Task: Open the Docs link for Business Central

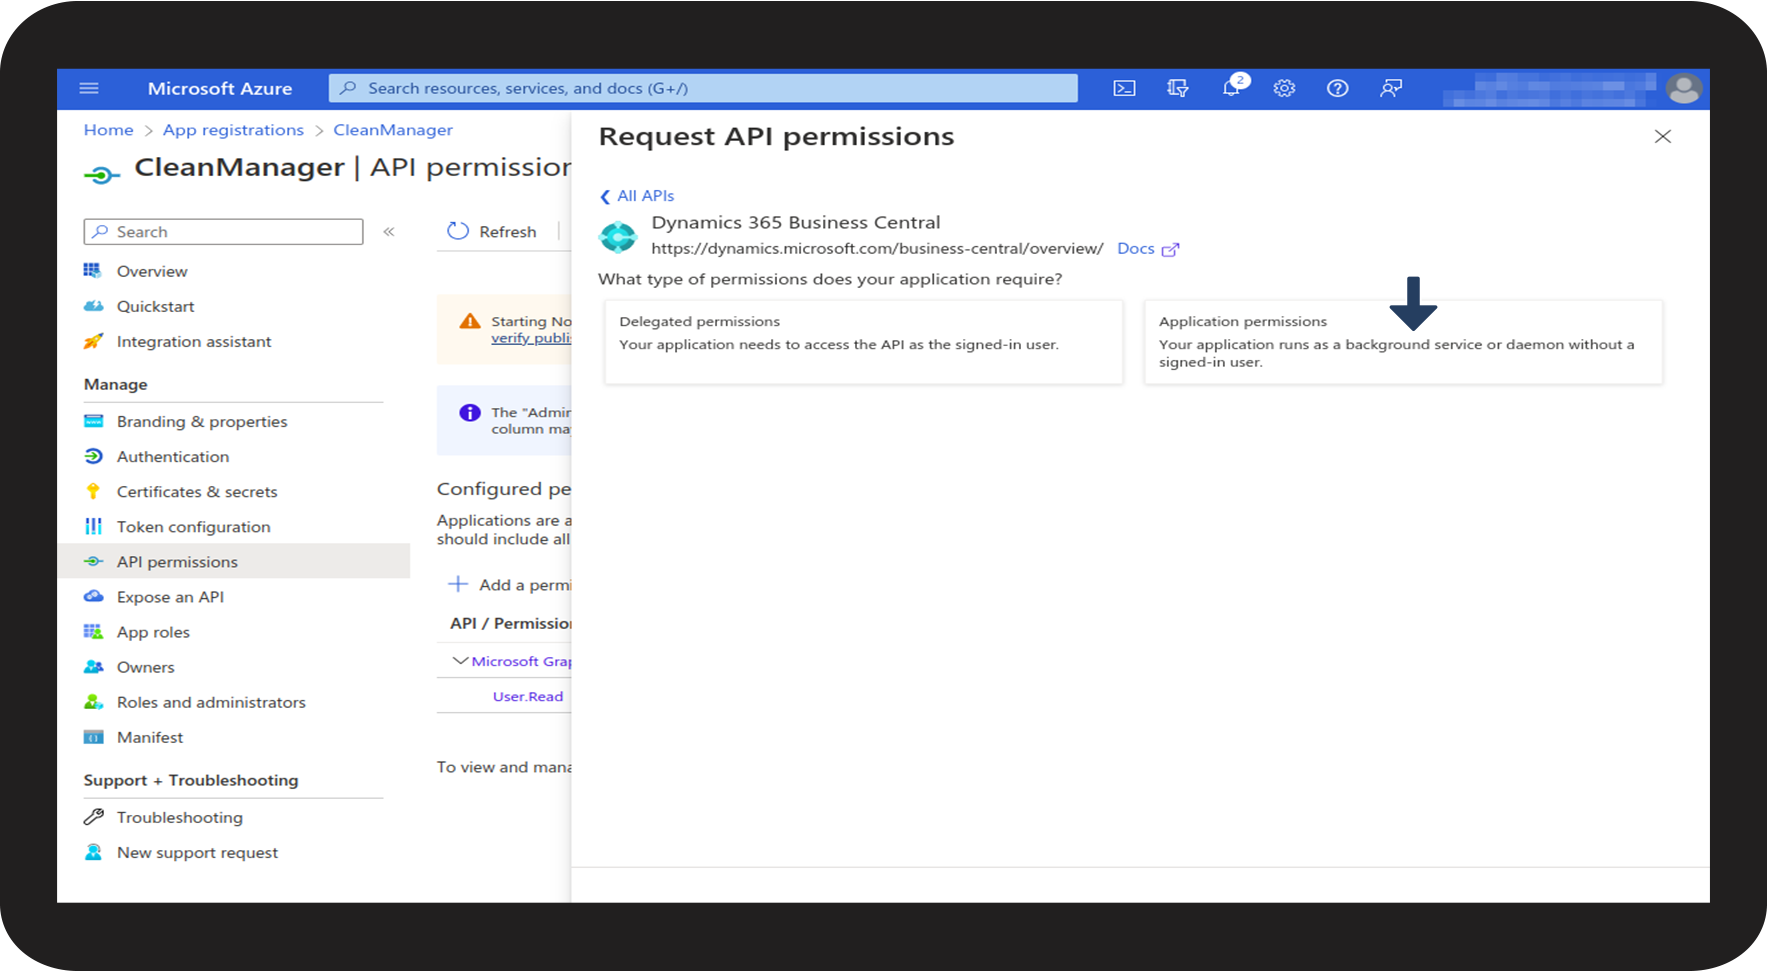Action: (1136, 249)
